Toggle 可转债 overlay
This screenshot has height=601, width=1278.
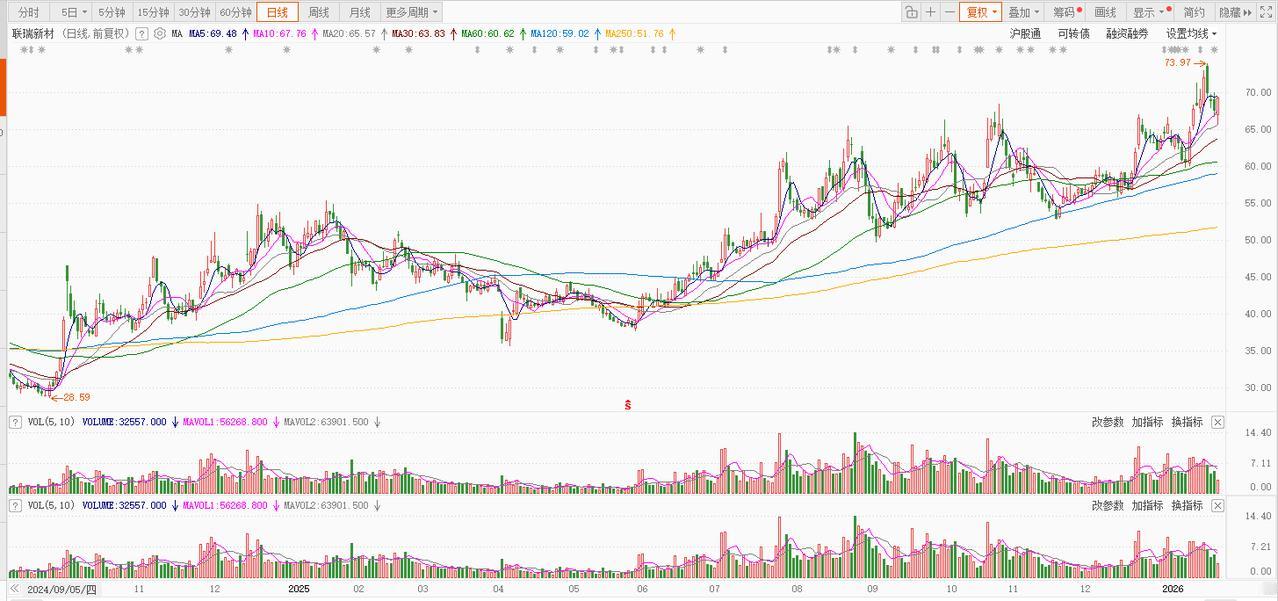point(1073,33)
